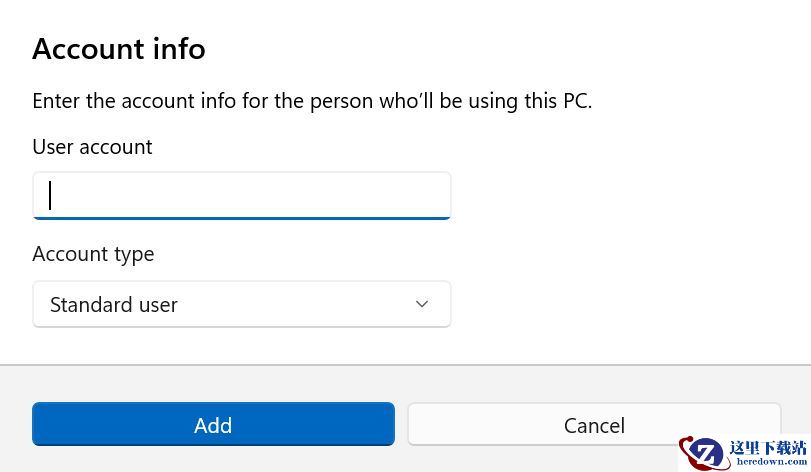Image resolution: width=811 pixels, height=472 pixels.
Task: Click the text cursor in the User account box
Action: (x=50, y=195)
